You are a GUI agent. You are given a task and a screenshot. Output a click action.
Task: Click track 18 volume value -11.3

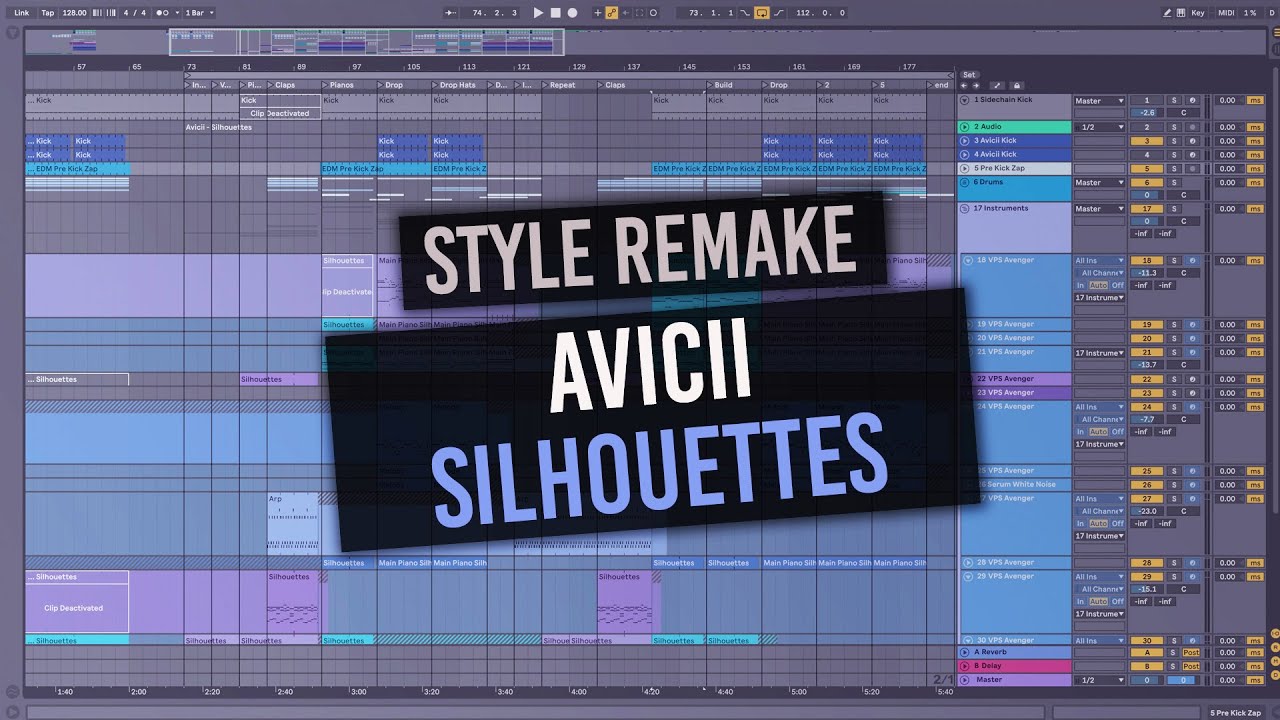point(1147,273)
